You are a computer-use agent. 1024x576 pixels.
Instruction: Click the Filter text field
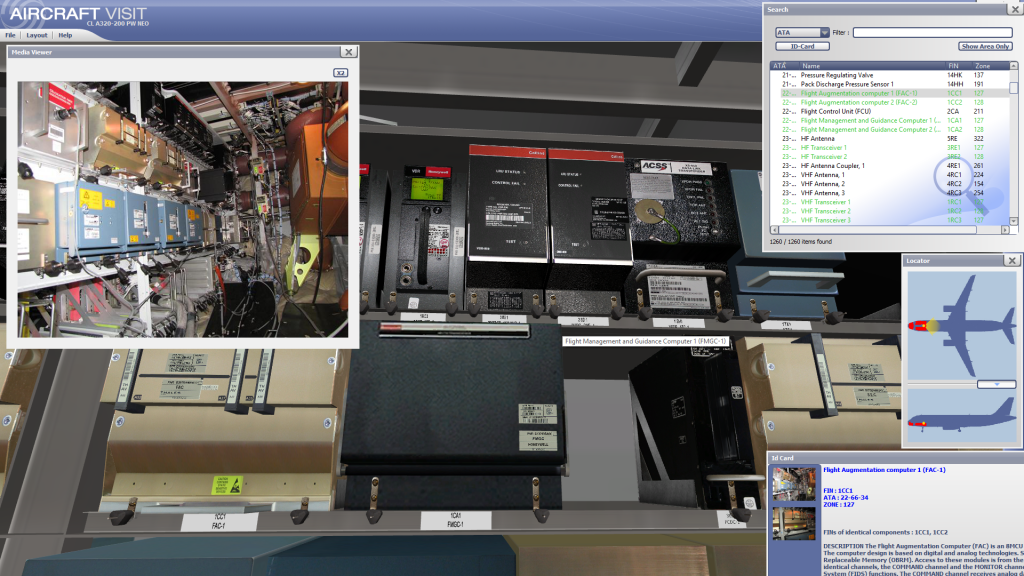pyautogui.click(x=933, y=32)
